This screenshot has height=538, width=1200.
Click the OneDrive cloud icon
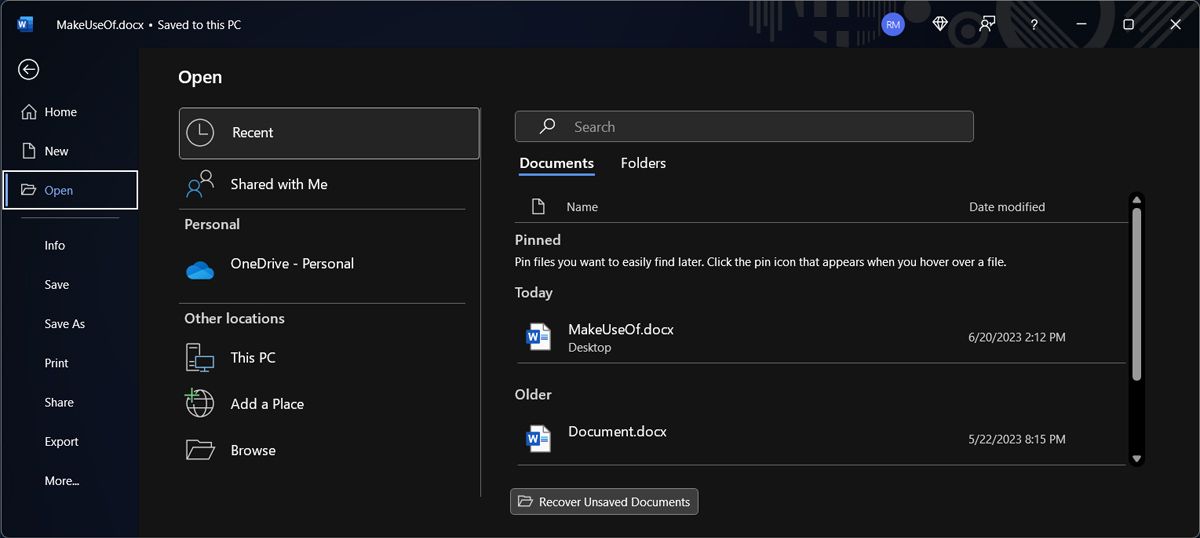200,269
